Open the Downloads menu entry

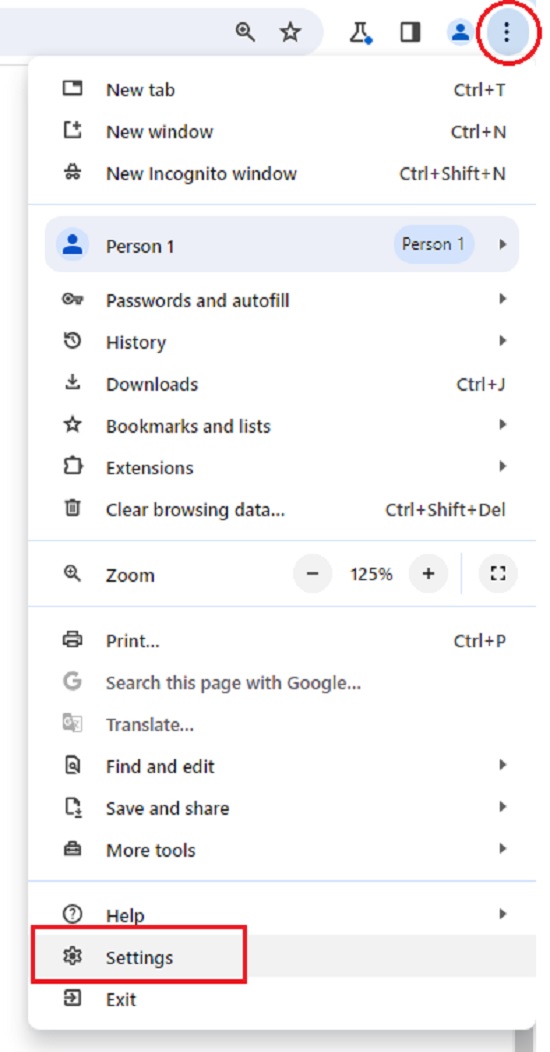(x=282, y=384)
